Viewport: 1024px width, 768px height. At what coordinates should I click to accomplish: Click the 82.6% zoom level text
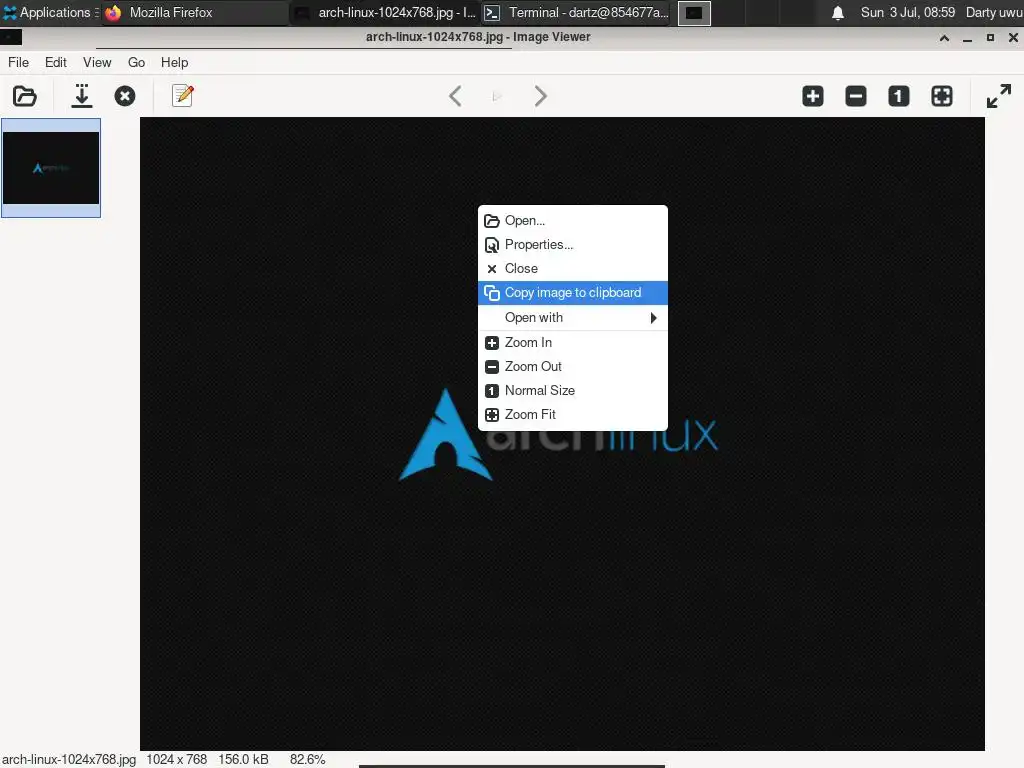308,760
